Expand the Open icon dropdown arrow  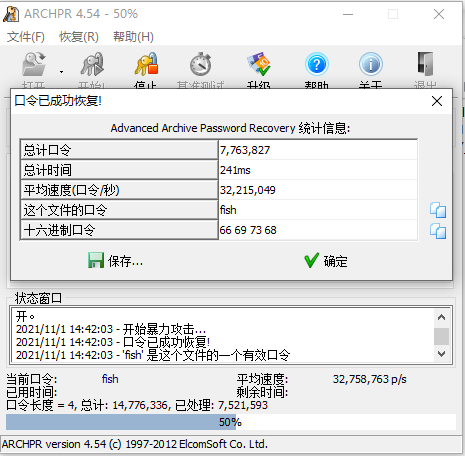pos(61,72)
